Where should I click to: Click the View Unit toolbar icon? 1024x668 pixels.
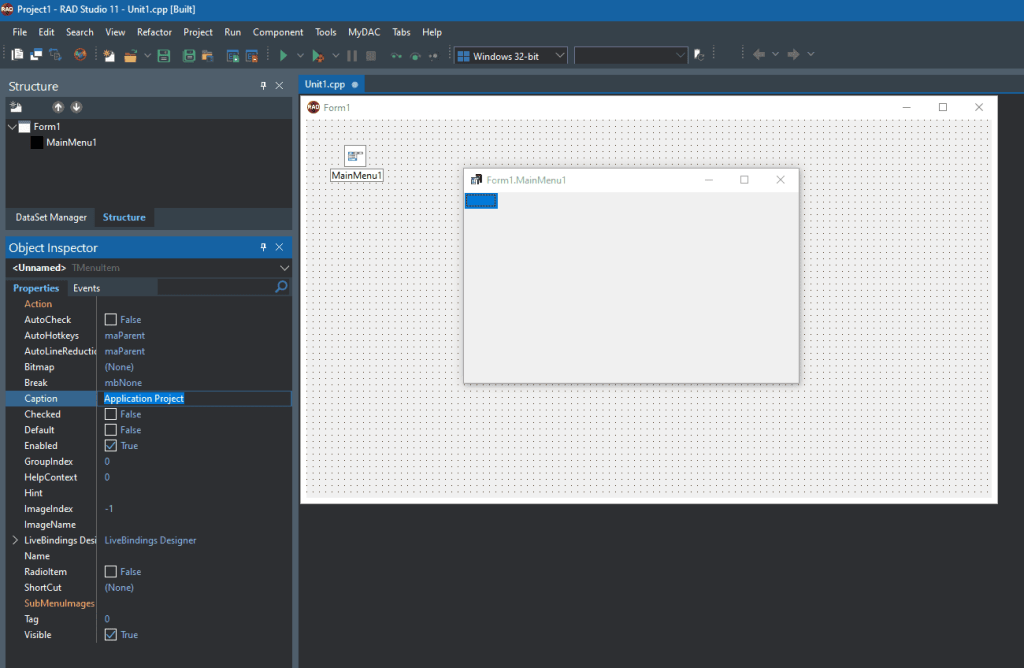click(x=18, y=55)
